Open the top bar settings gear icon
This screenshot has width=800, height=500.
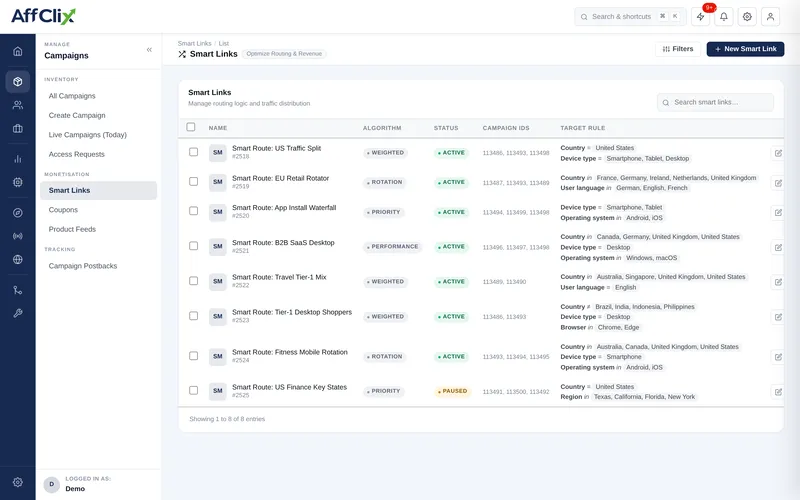click(747, 17)
